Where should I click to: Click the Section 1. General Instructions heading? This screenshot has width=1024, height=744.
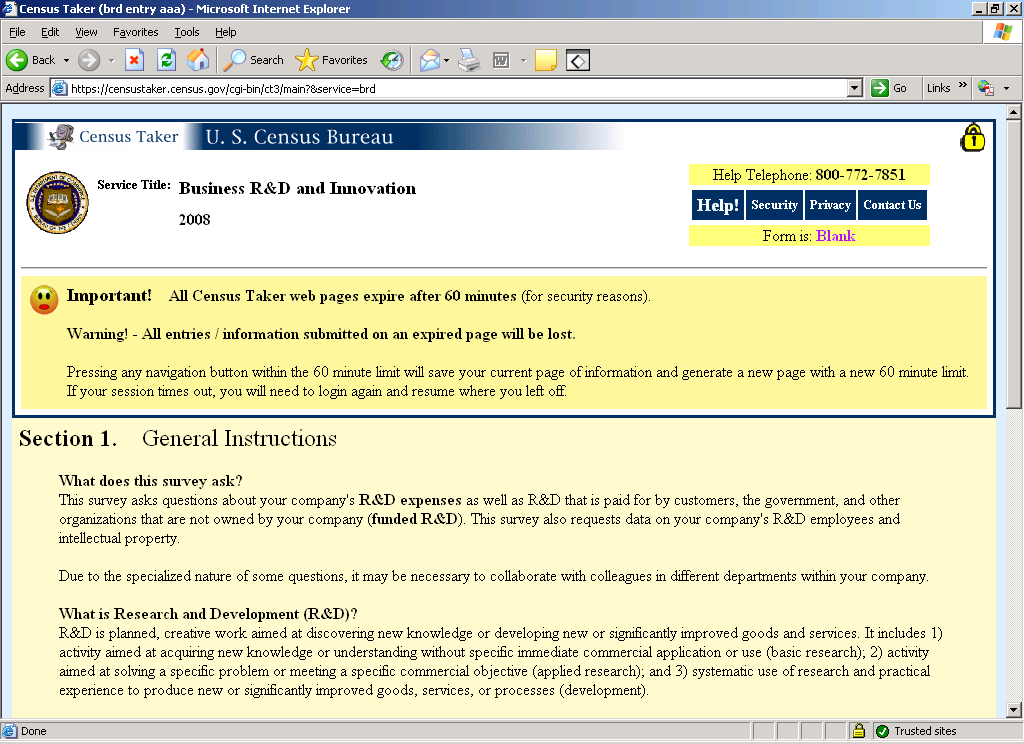point(178,438)
